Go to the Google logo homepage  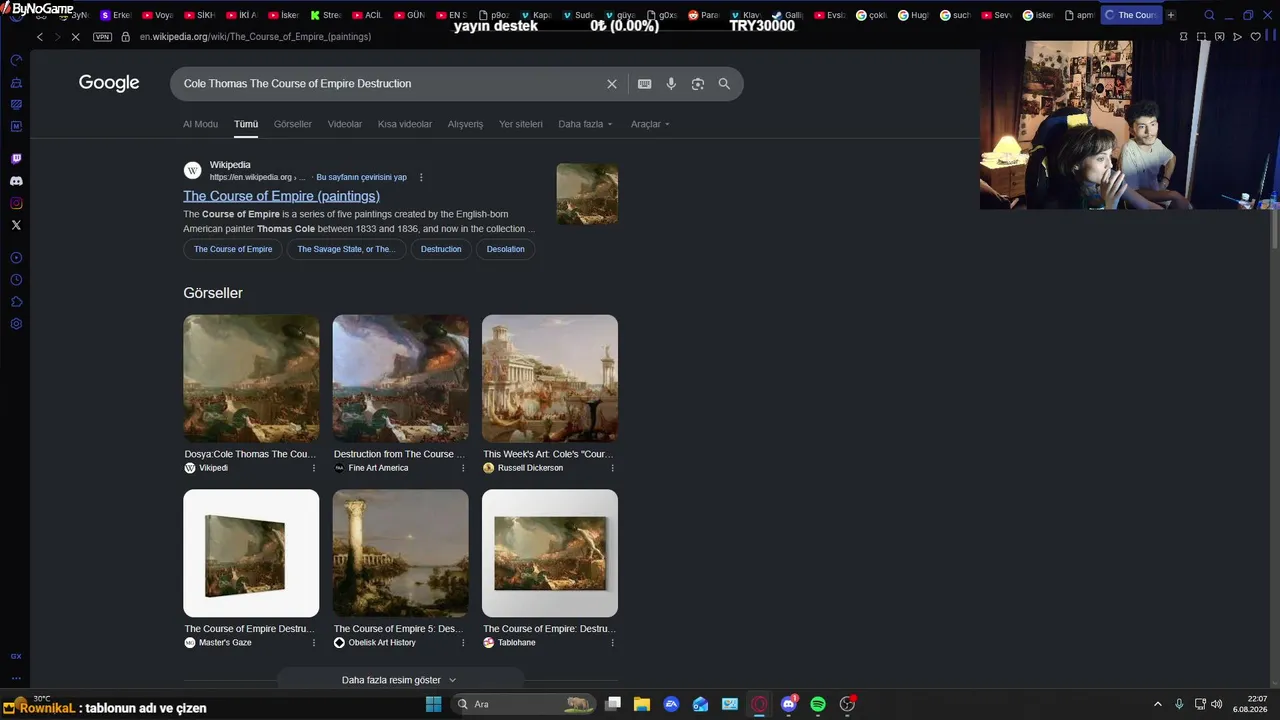(109, 83)
